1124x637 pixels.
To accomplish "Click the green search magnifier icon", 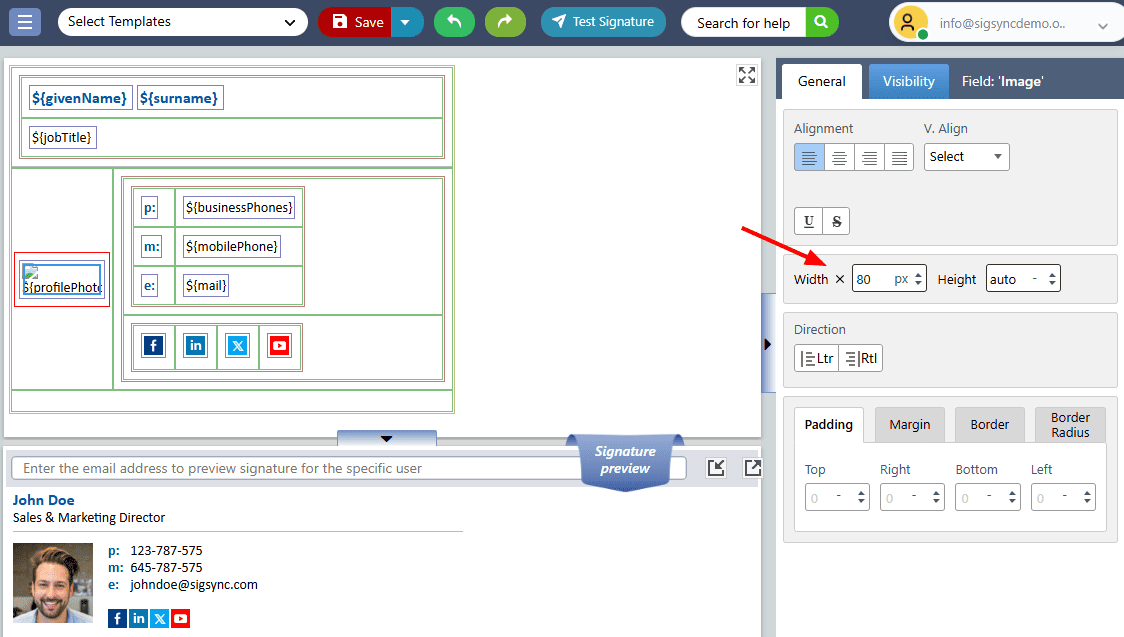I will coord(821,22).
